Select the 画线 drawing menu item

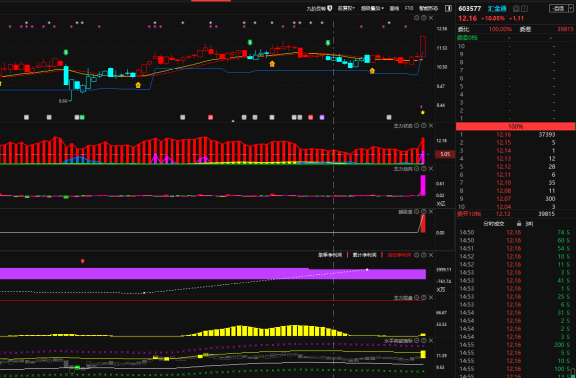[394, 8]
